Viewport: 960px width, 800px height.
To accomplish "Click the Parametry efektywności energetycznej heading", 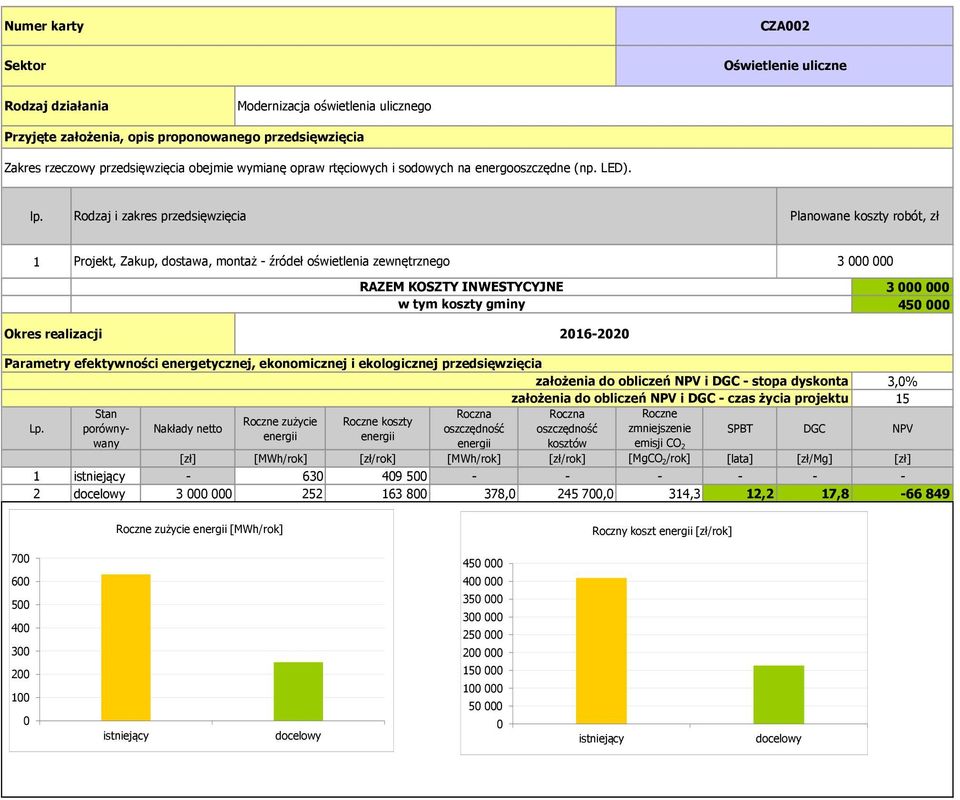I will tap(477, 364).
